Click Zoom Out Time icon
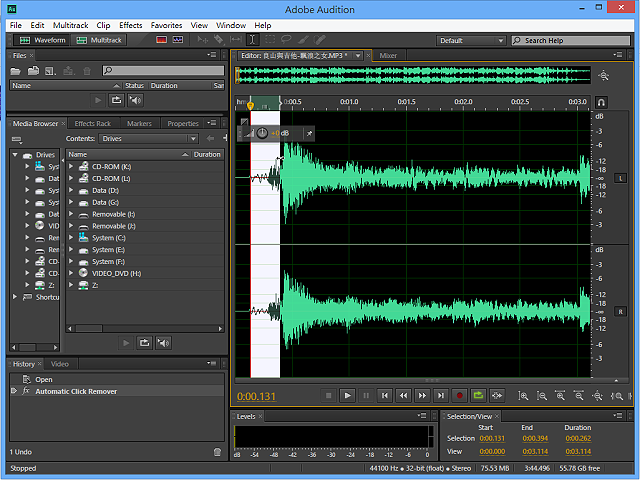The height and width of the screenshot is (480, 640). (579, 396)
